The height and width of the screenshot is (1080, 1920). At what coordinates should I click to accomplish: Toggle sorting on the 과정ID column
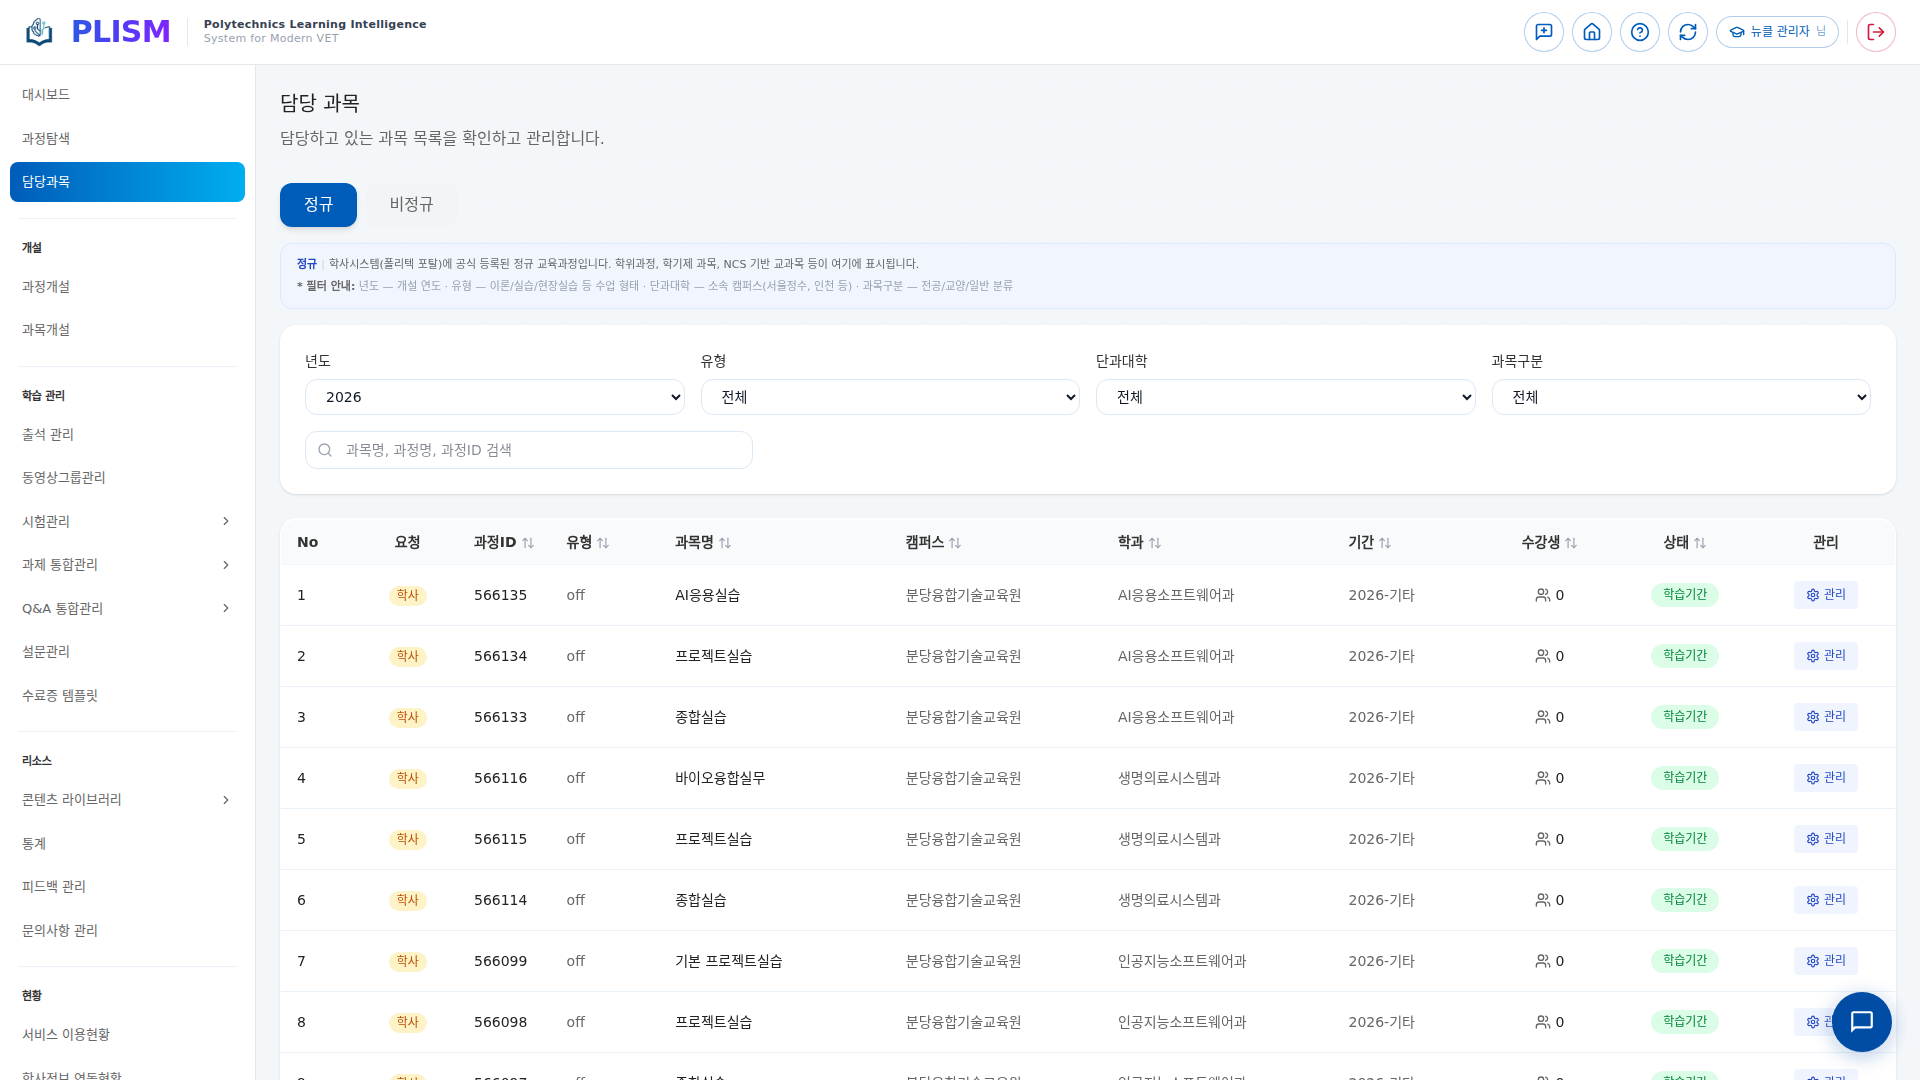pos(529,543)
